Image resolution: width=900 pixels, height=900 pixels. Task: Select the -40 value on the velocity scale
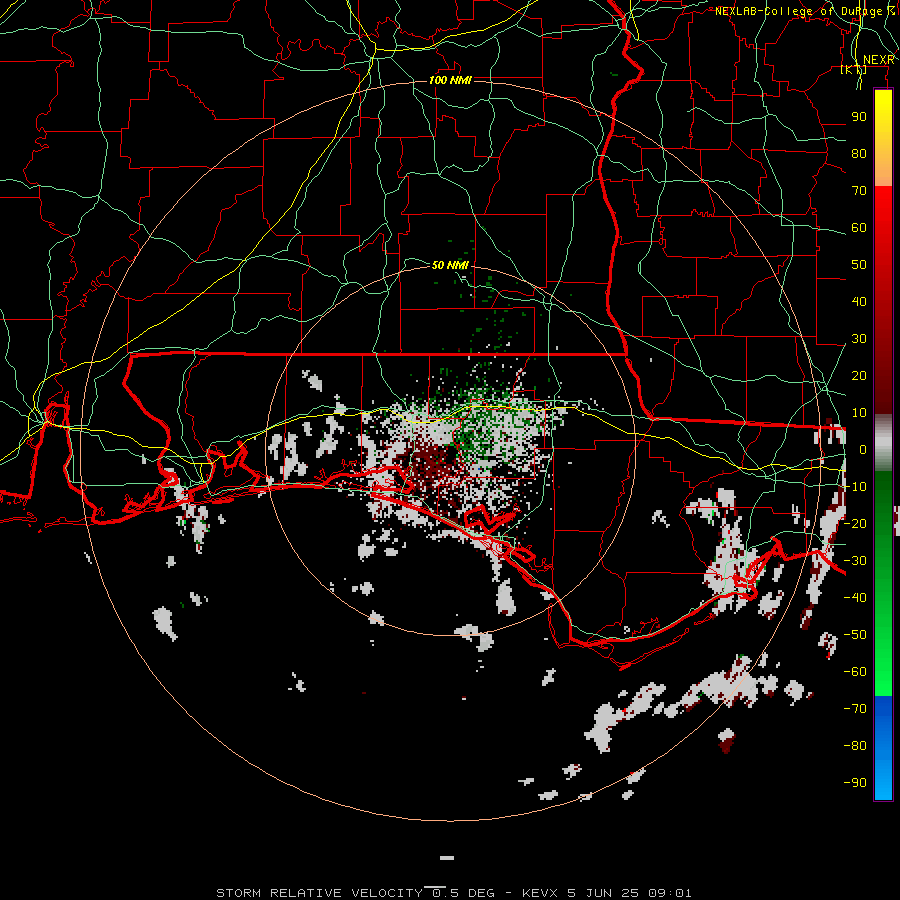click(x=855, y=598)
